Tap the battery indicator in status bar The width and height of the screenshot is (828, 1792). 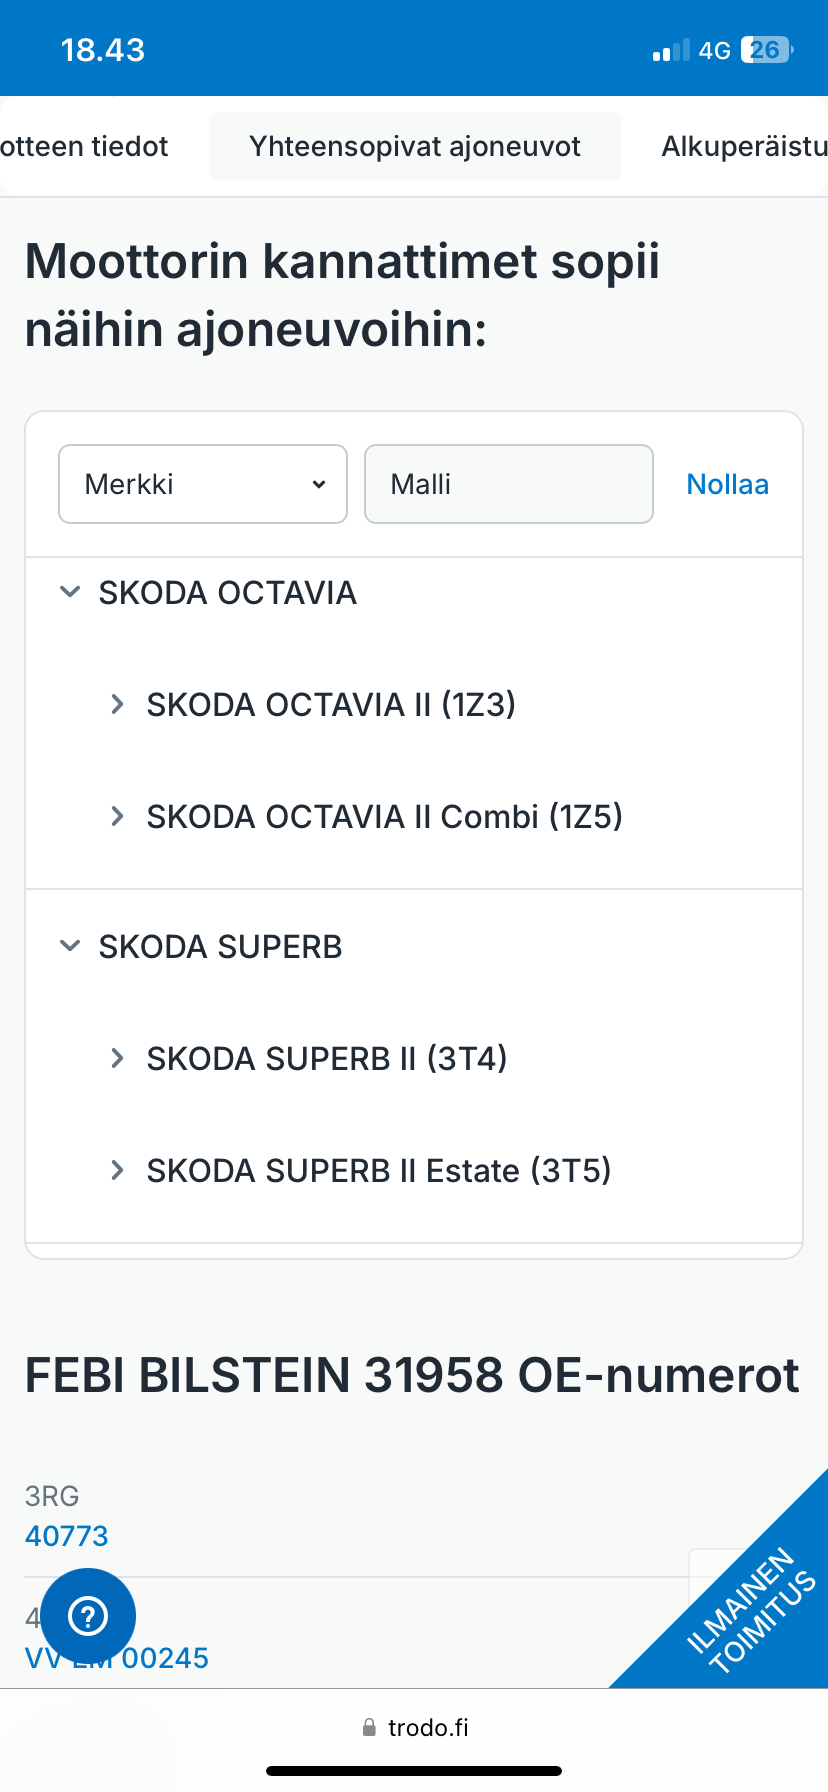click(x=766, y=50)
